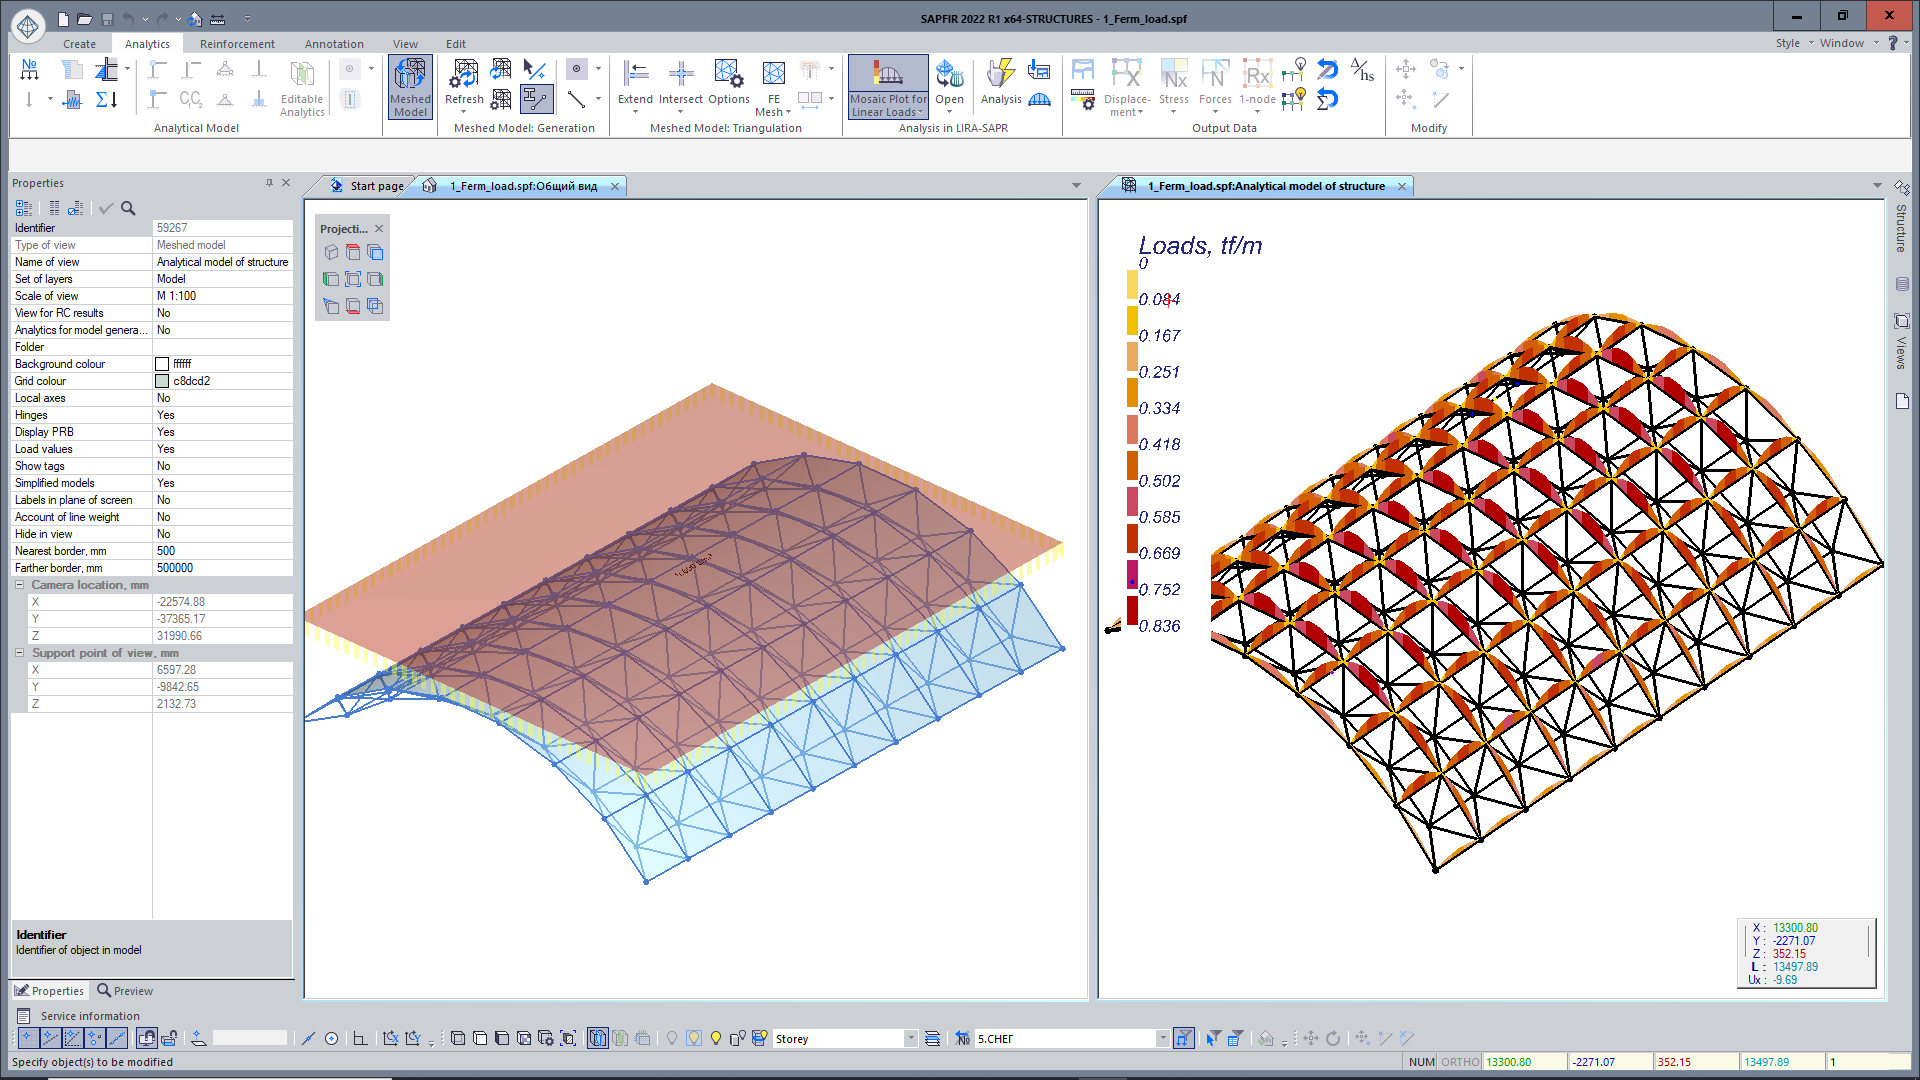
Task: Collapse Camera location section
Action: (19, 585)
